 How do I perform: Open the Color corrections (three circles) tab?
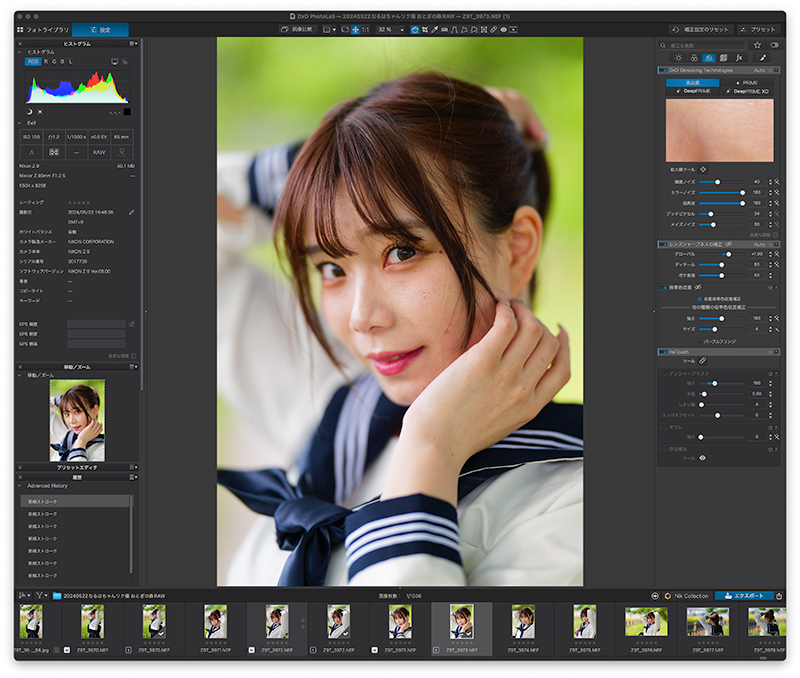(x=694, y=58)
